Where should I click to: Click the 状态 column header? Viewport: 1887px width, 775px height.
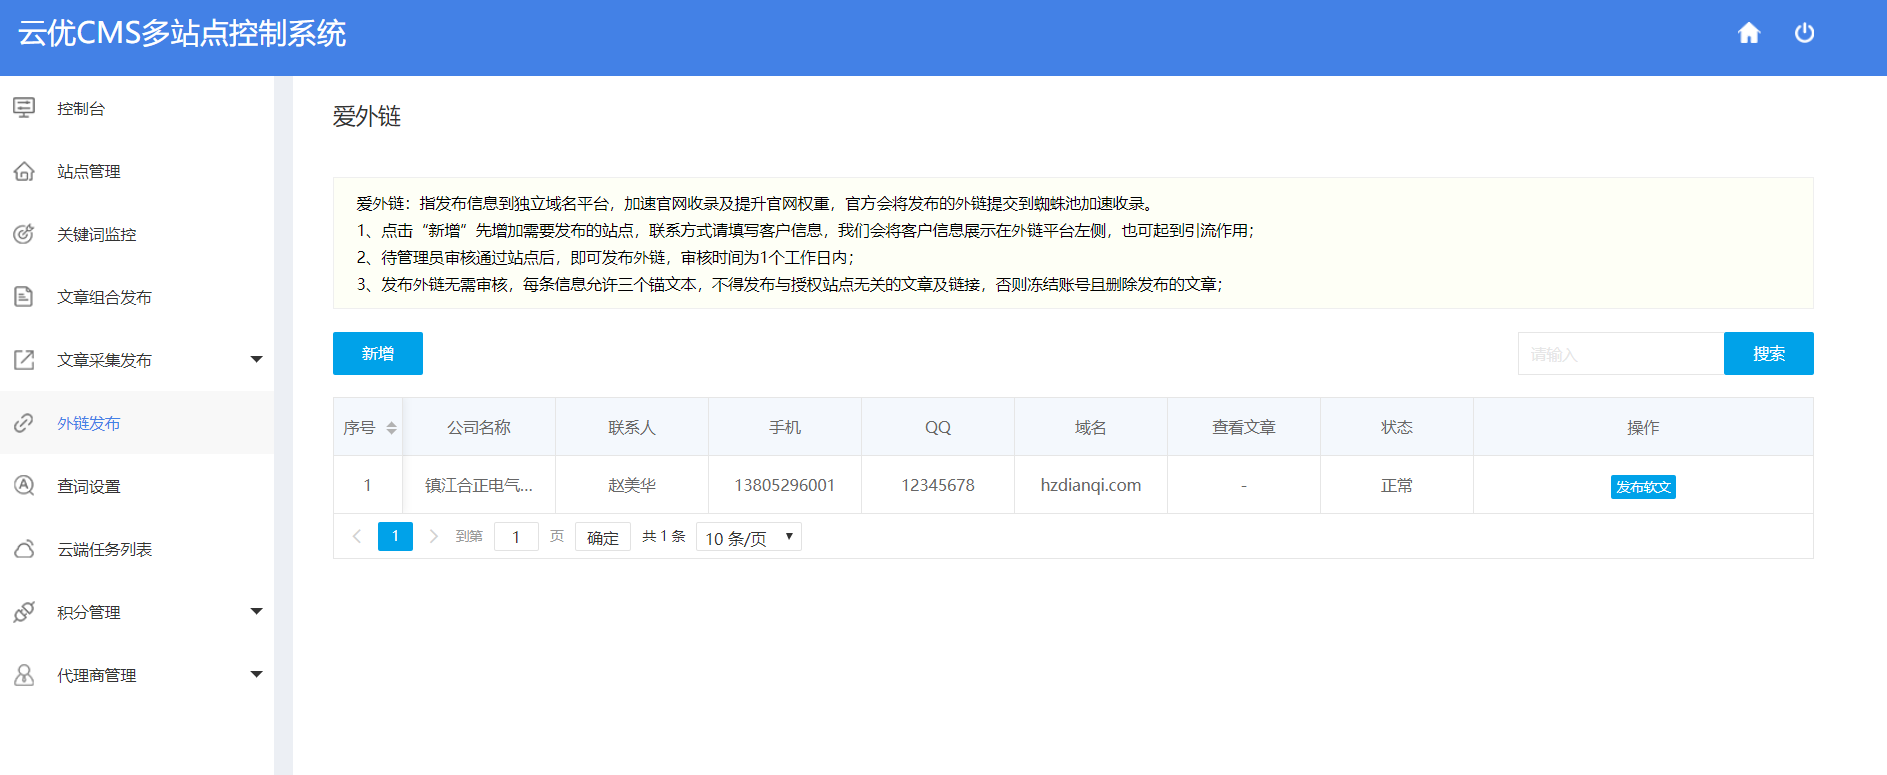[1397, 427]
